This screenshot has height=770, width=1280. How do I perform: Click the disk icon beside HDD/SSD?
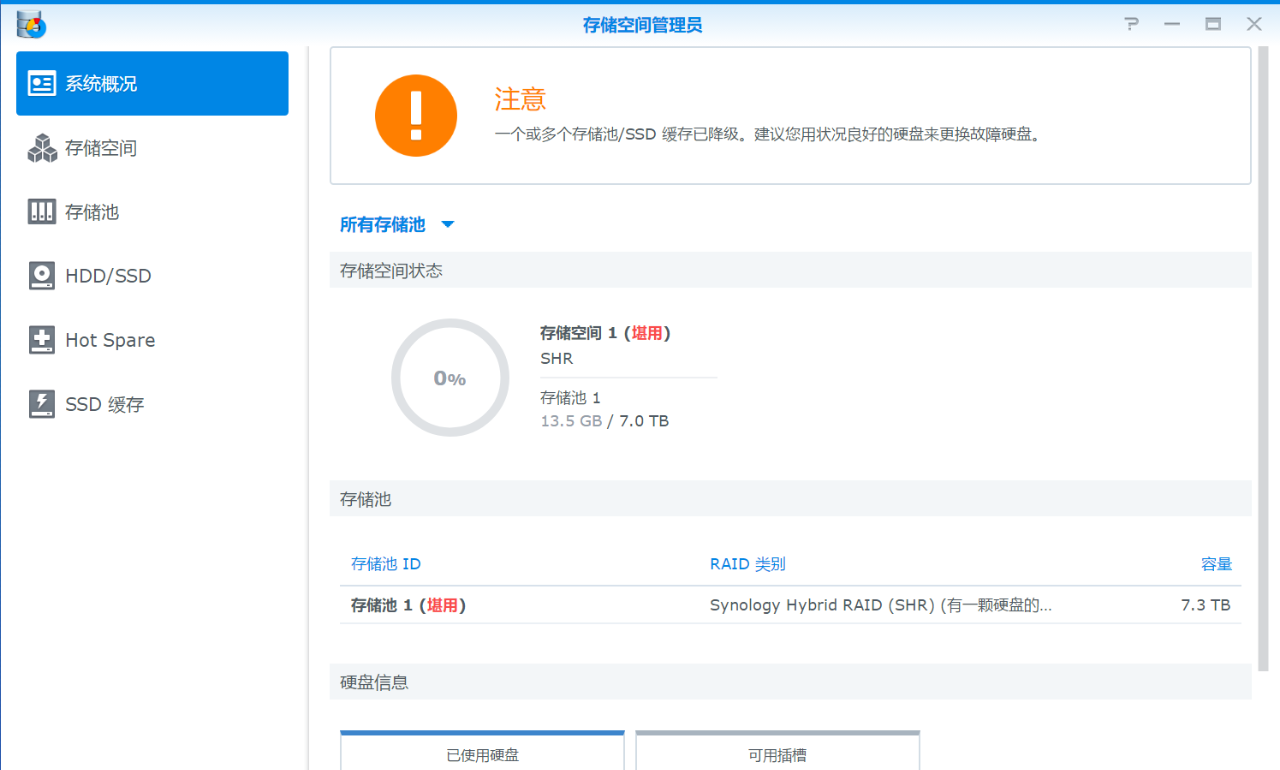coord(42,276)
